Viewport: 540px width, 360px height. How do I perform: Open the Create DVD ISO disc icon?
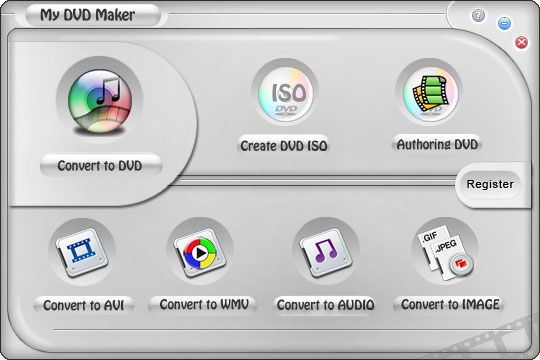pos(285,94)
